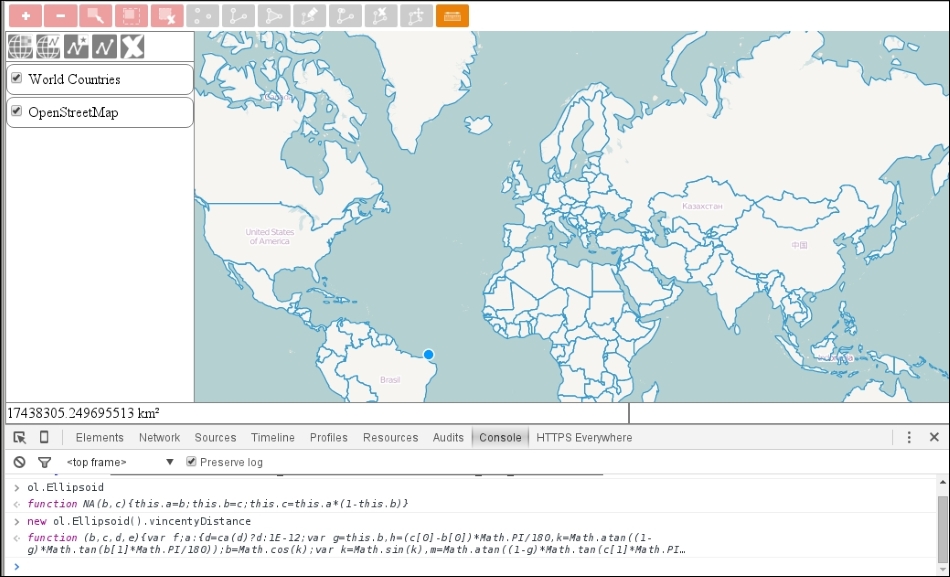
Task: Uncheck the OpenStreetMap layer
Action: 16,112
